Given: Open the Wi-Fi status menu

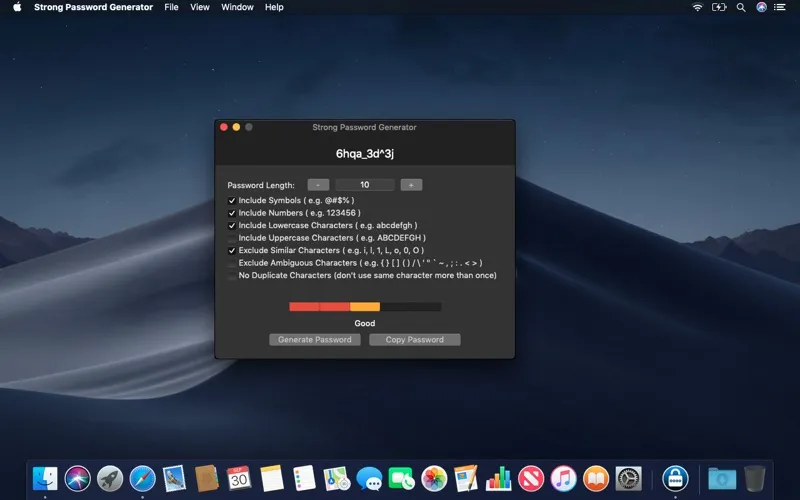Looking at the screenshot, I should 697,7.
